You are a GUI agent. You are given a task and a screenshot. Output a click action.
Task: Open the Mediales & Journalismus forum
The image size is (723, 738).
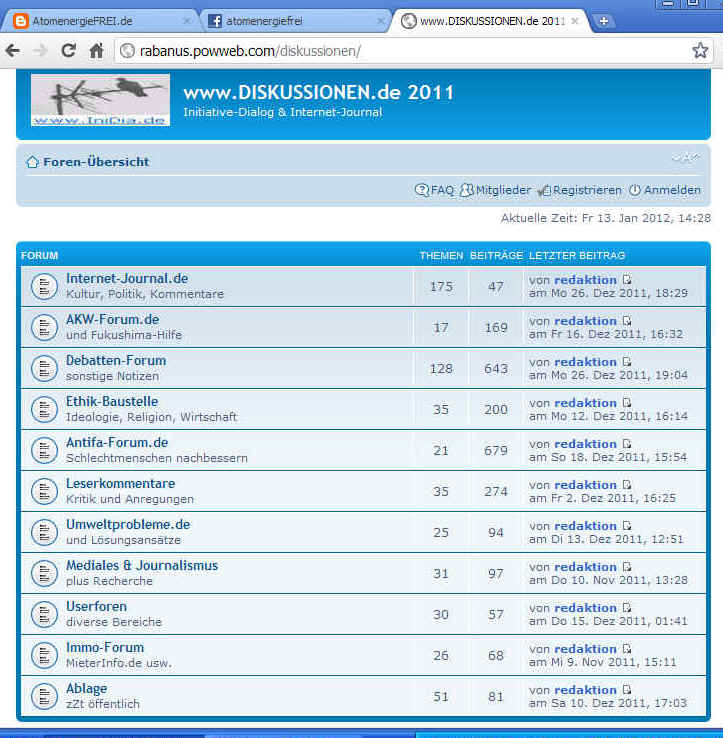pos(142,565)
